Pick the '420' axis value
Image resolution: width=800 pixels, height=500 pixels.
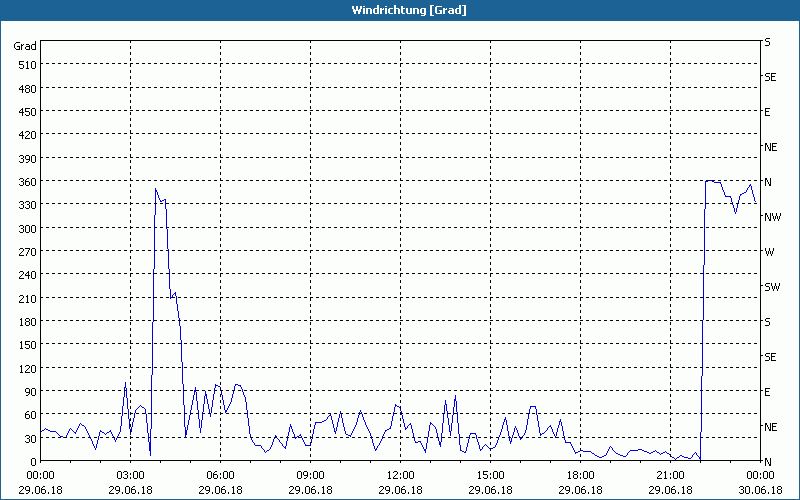[27, 135]
